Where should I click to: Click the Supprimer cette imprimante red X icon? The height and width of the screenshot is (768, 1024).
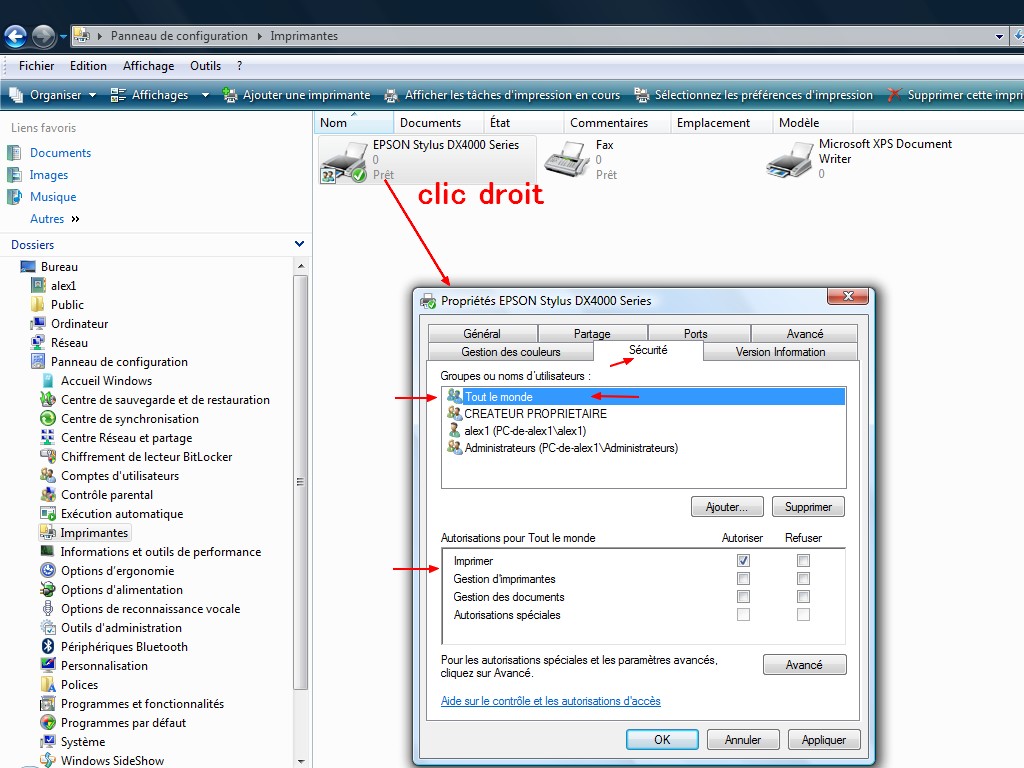[x=895, y=95]
